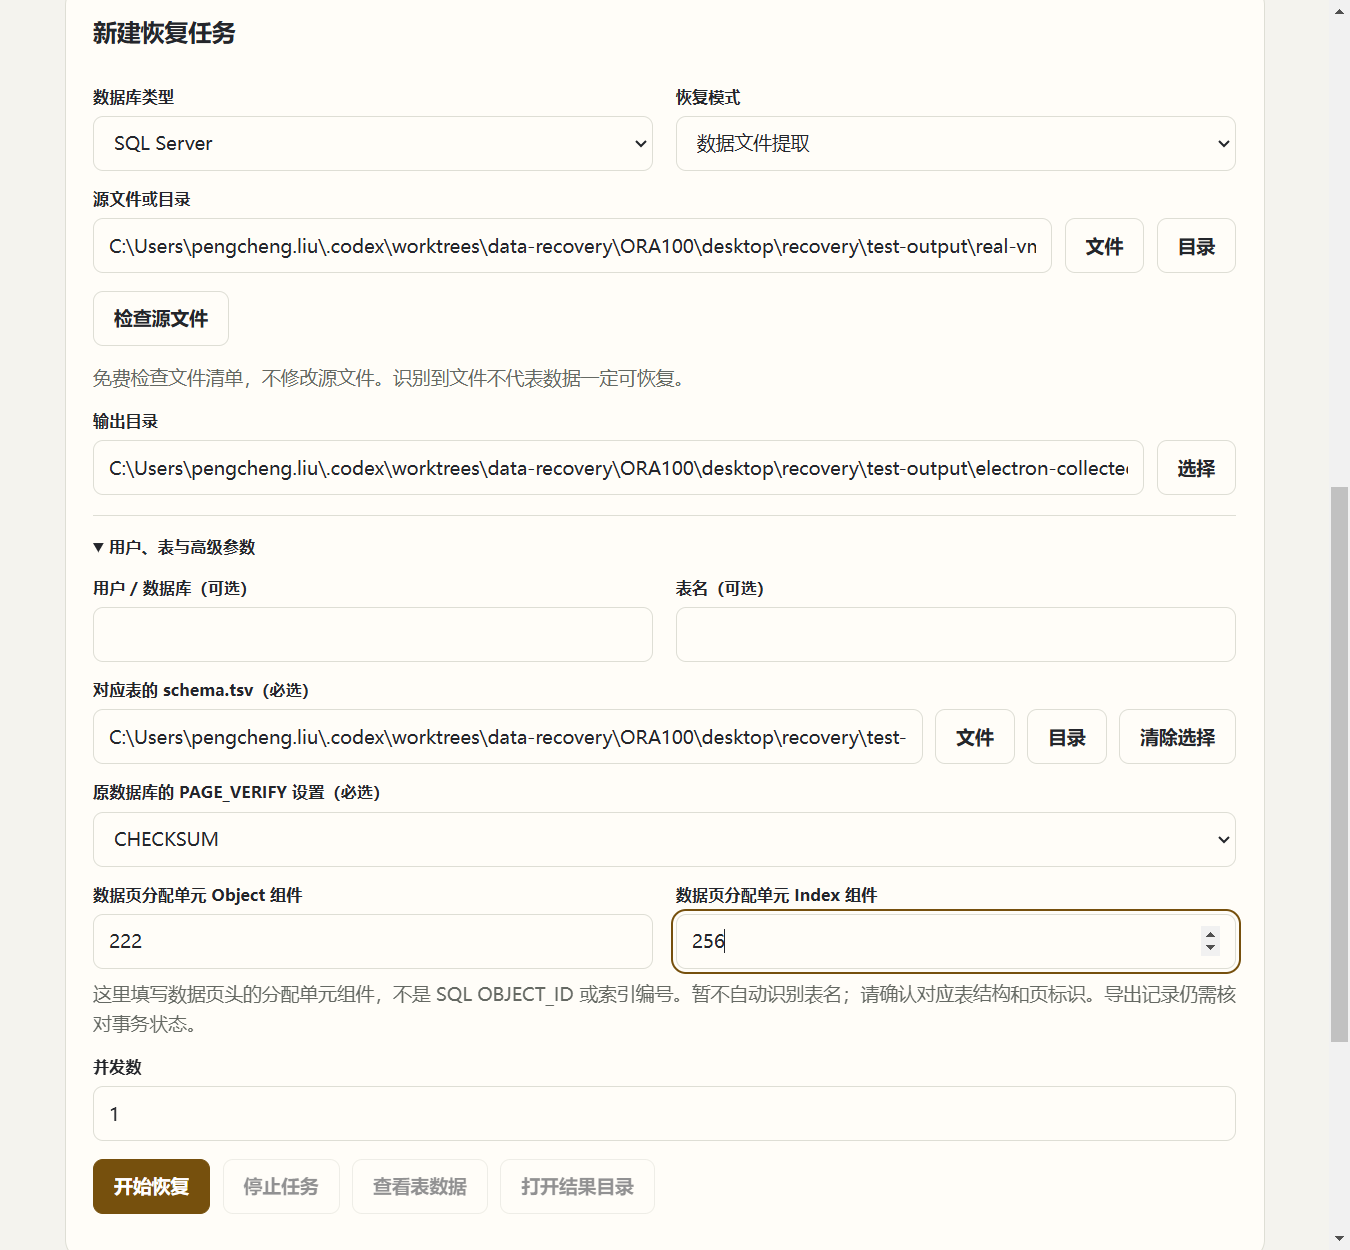Image resolution: width=1350 pixels, height=1250 pixels.
Task: Click the Index 组件 field showing 256
Action: [955, 941]
